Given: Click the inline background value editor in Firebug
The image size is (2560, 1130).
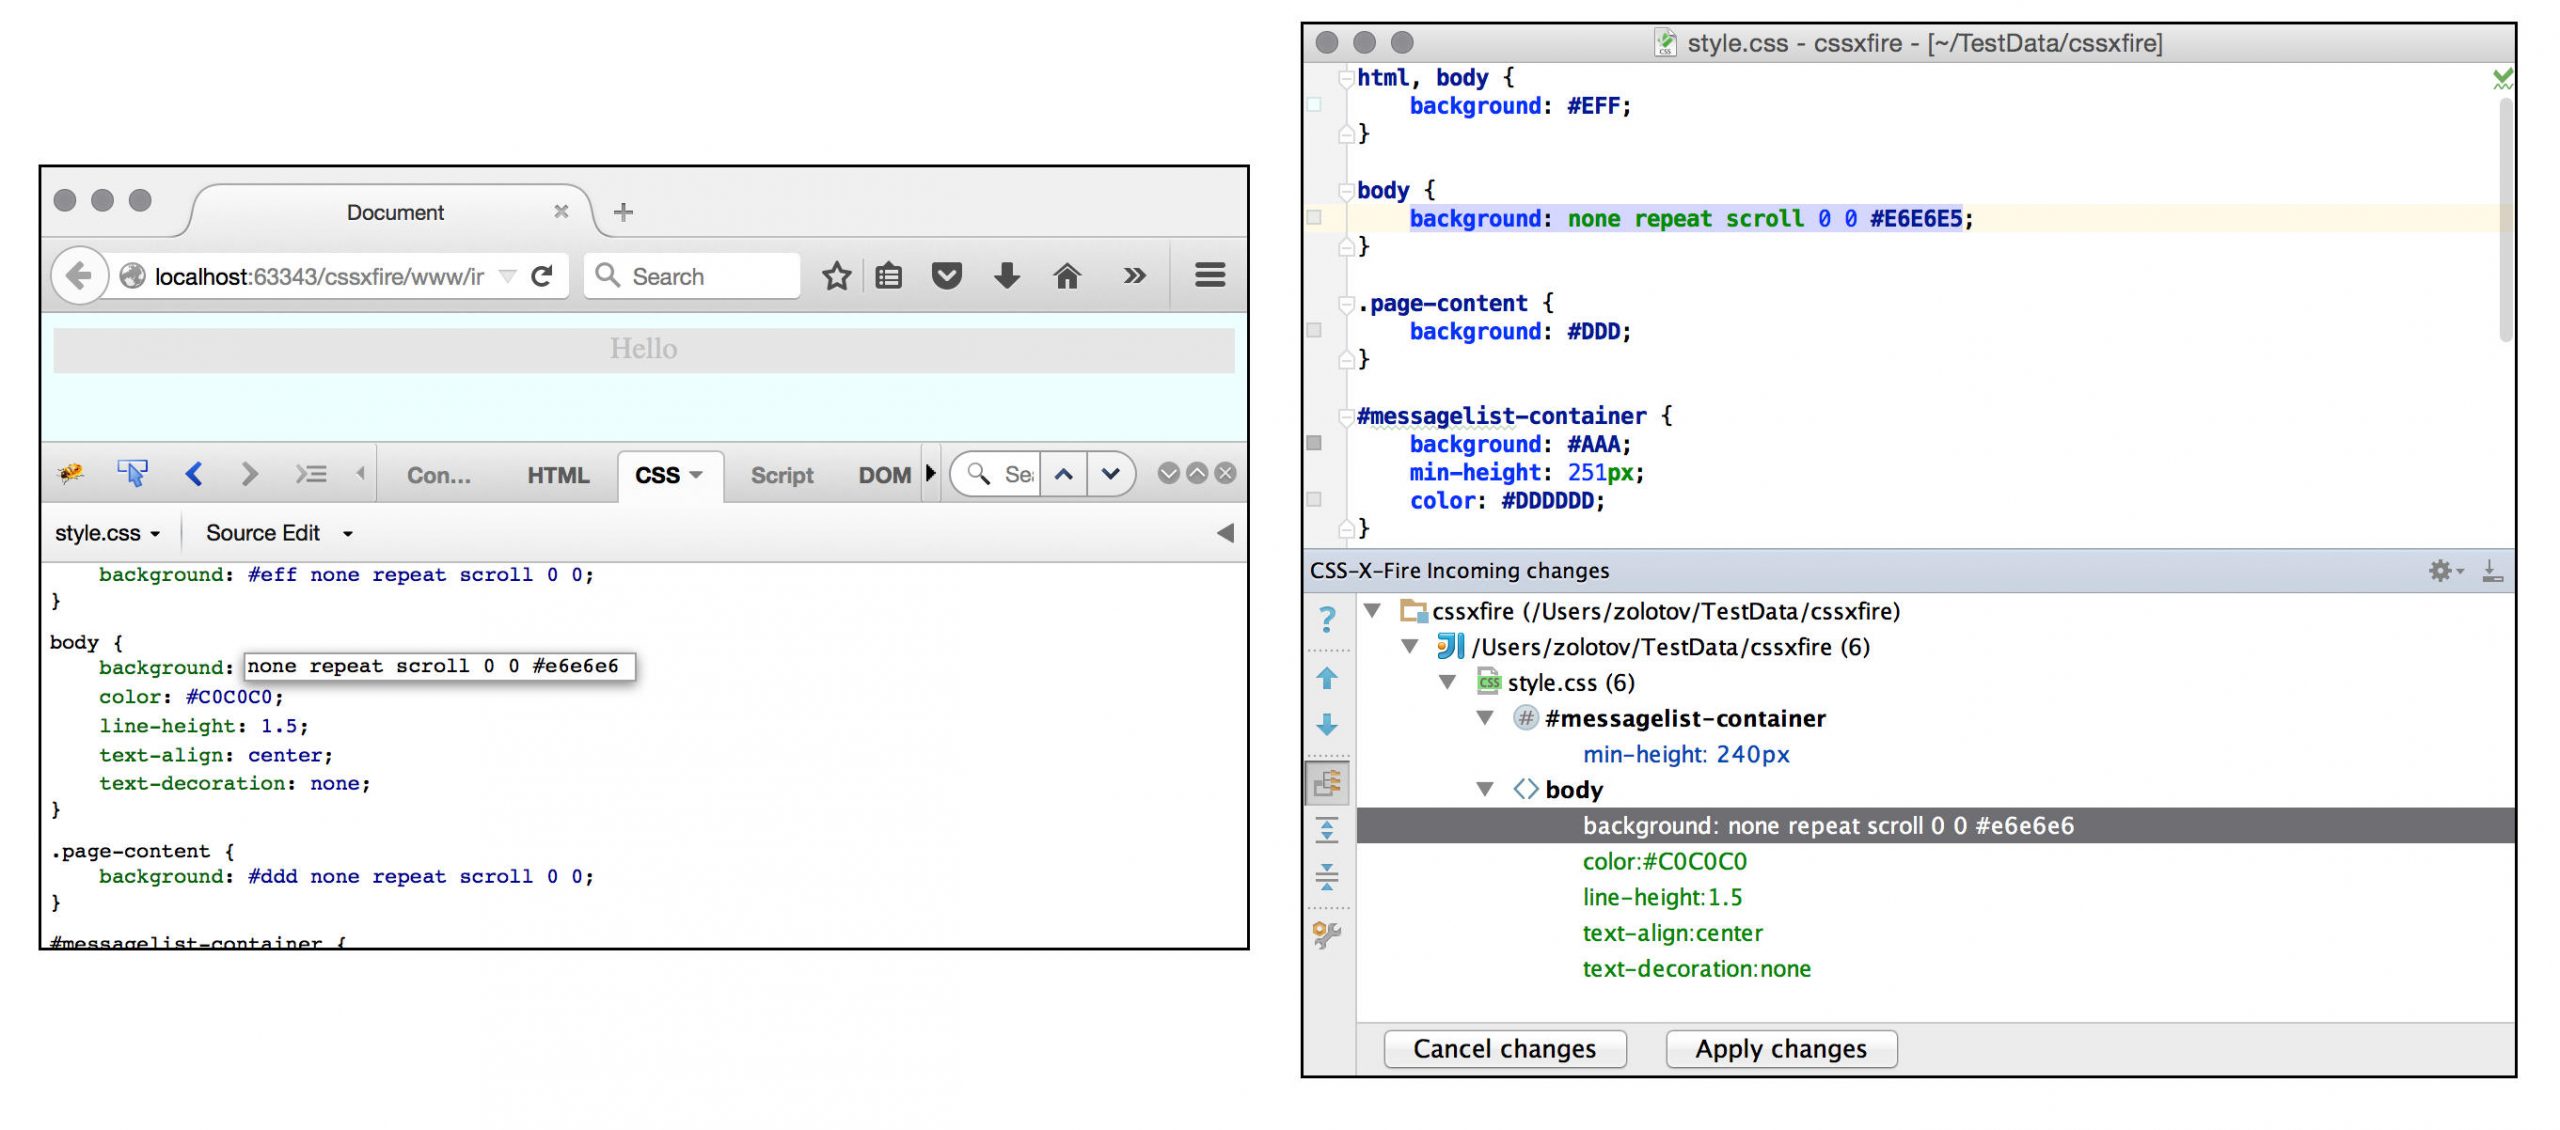Looking at the screenshot, I should click(x=440, y=666).
